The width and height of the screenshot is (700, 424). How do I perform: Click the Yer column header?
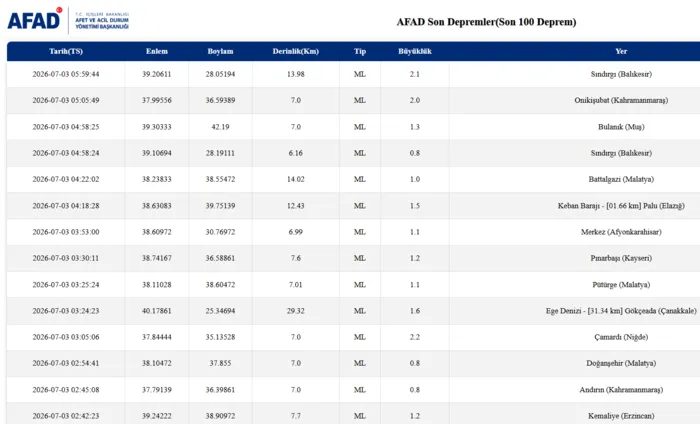click(x=621, y=51)
